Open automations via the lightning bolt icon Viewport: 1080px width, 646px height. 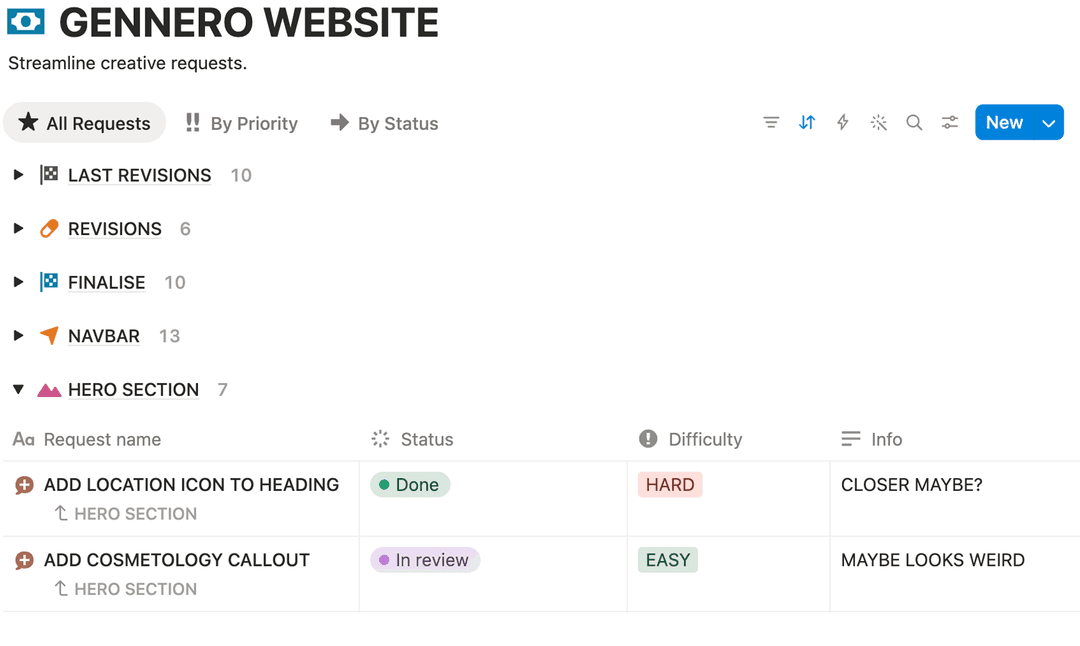[843, 122]
